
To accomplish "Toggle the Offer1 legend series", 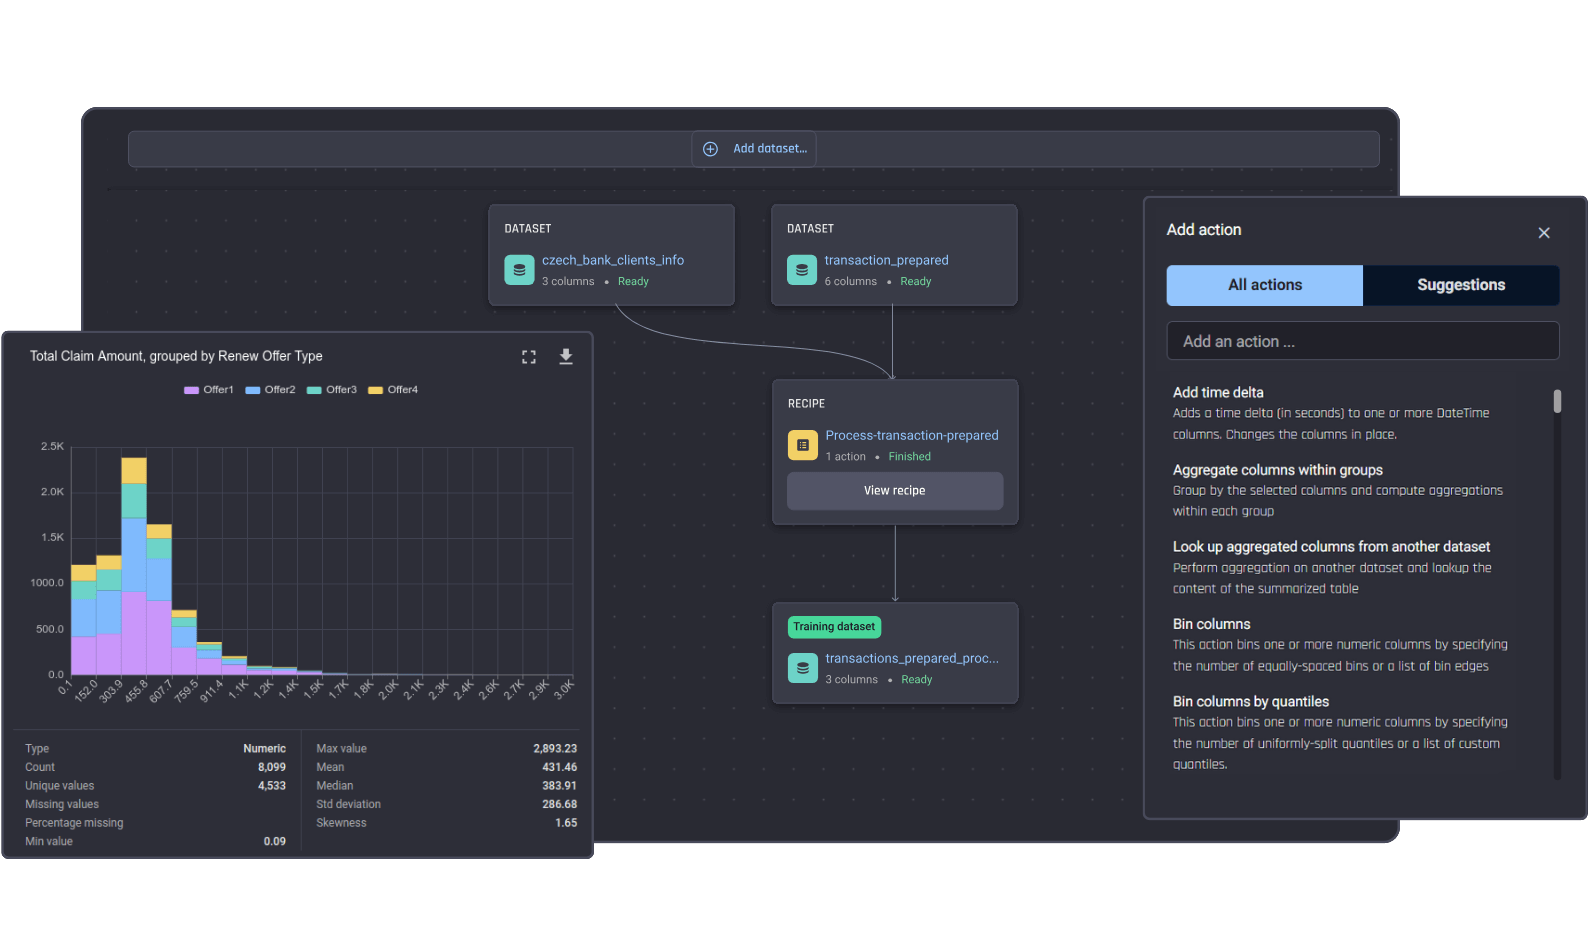I will point(209,390).
